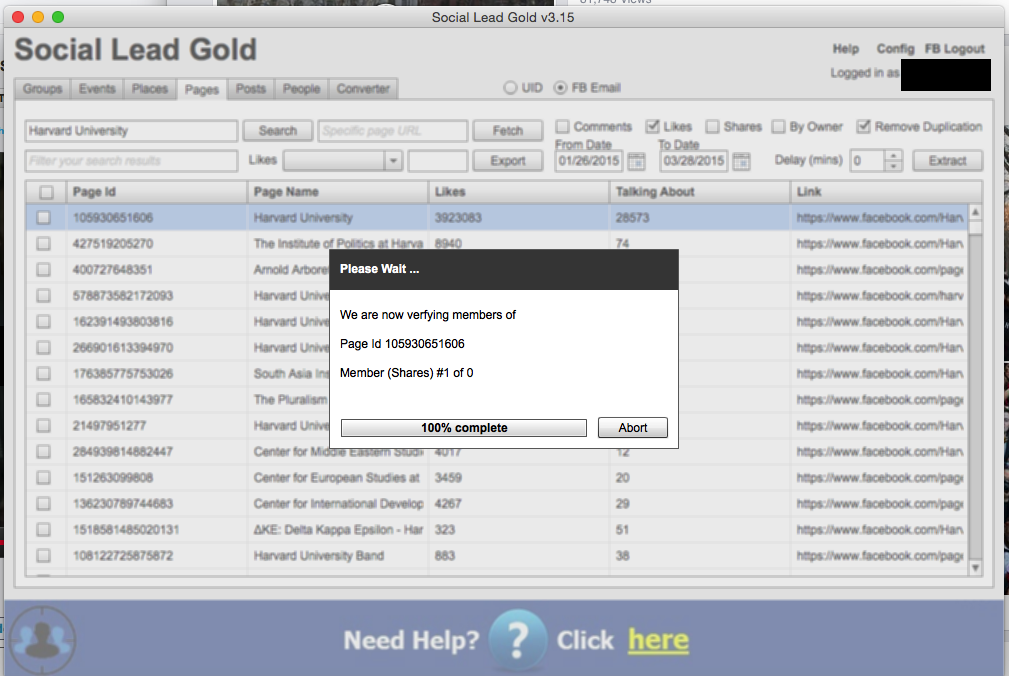1011x676 pixels.
Task: Click Page Id 1518581485020131
Action: [126, 530]
